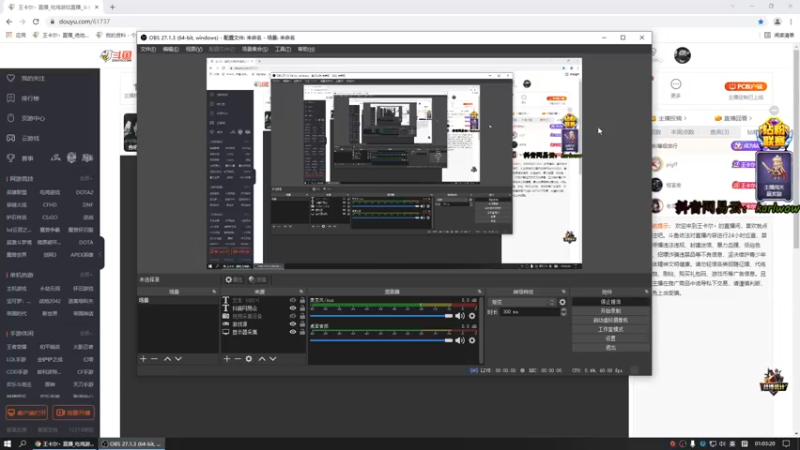Click 启动虚拟摄像机 virtual camera button
The width and height of the screenshot is (800, 450).
pyautogui.click(x=611, y=320)
